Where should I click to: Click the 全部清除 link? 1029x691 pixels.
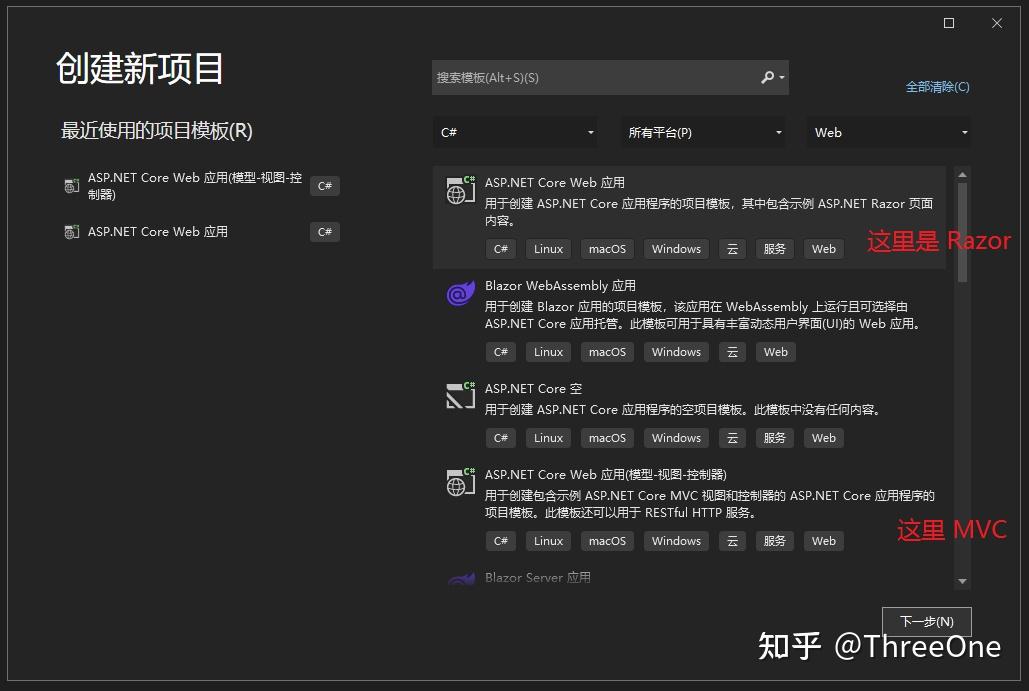[938, 87]
